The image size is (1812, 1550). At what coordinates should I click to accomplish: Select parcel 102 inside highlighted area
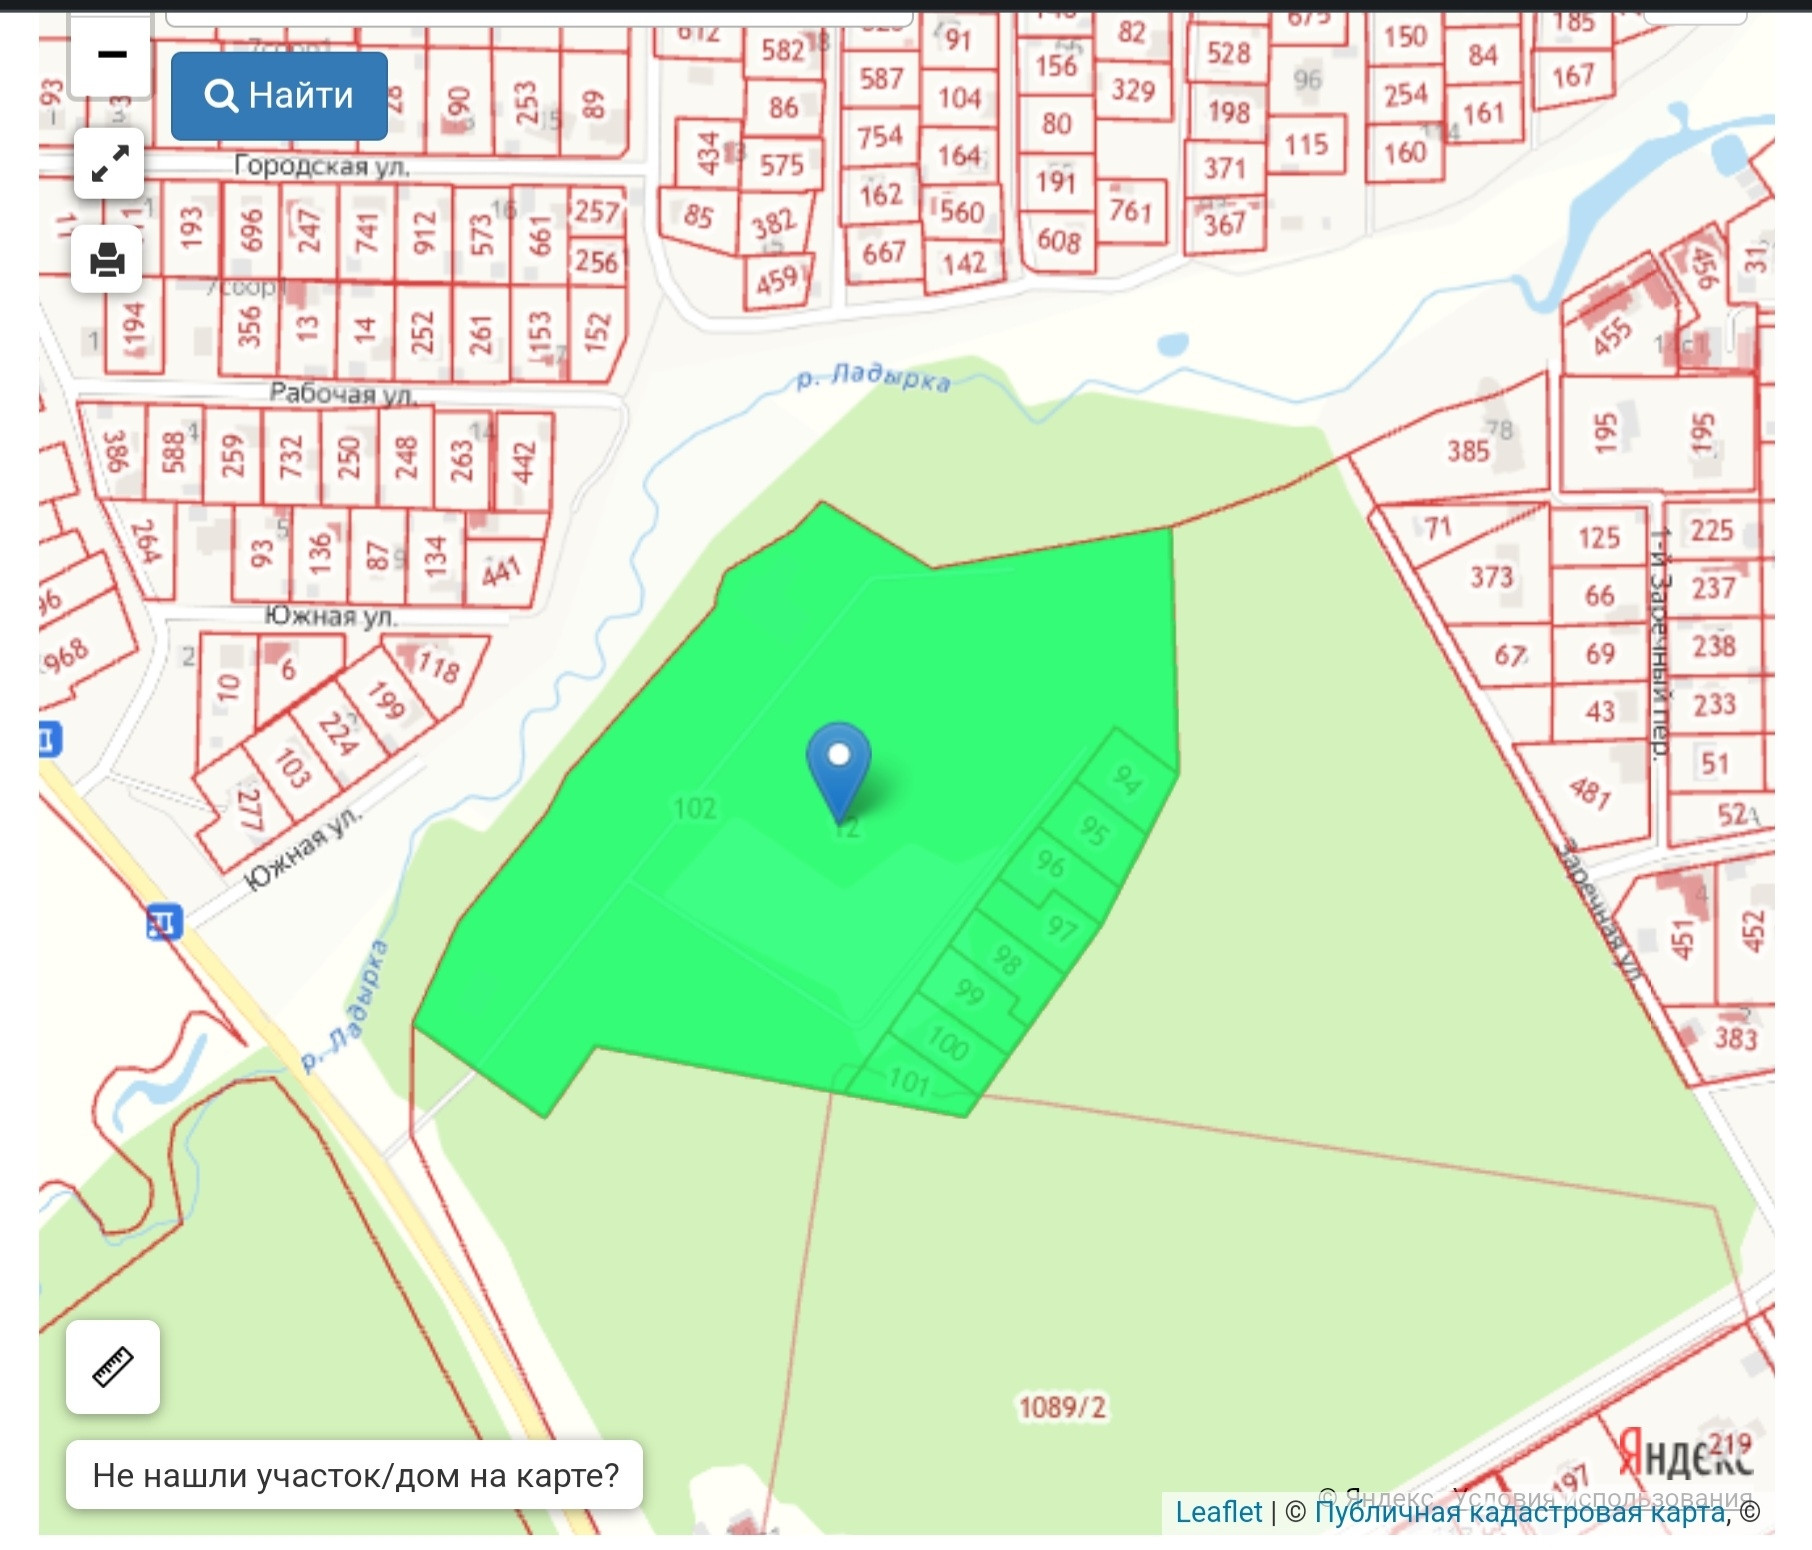click(x=695, y=808)
